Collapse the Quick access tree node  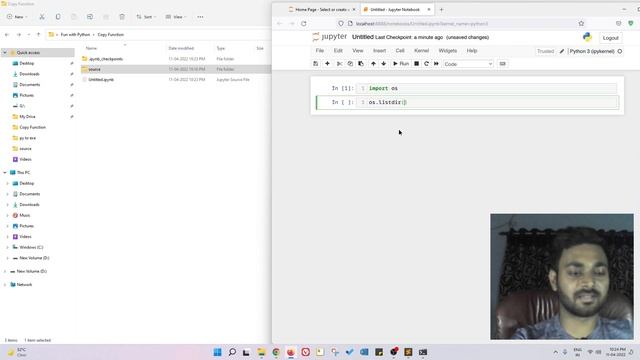5,53
